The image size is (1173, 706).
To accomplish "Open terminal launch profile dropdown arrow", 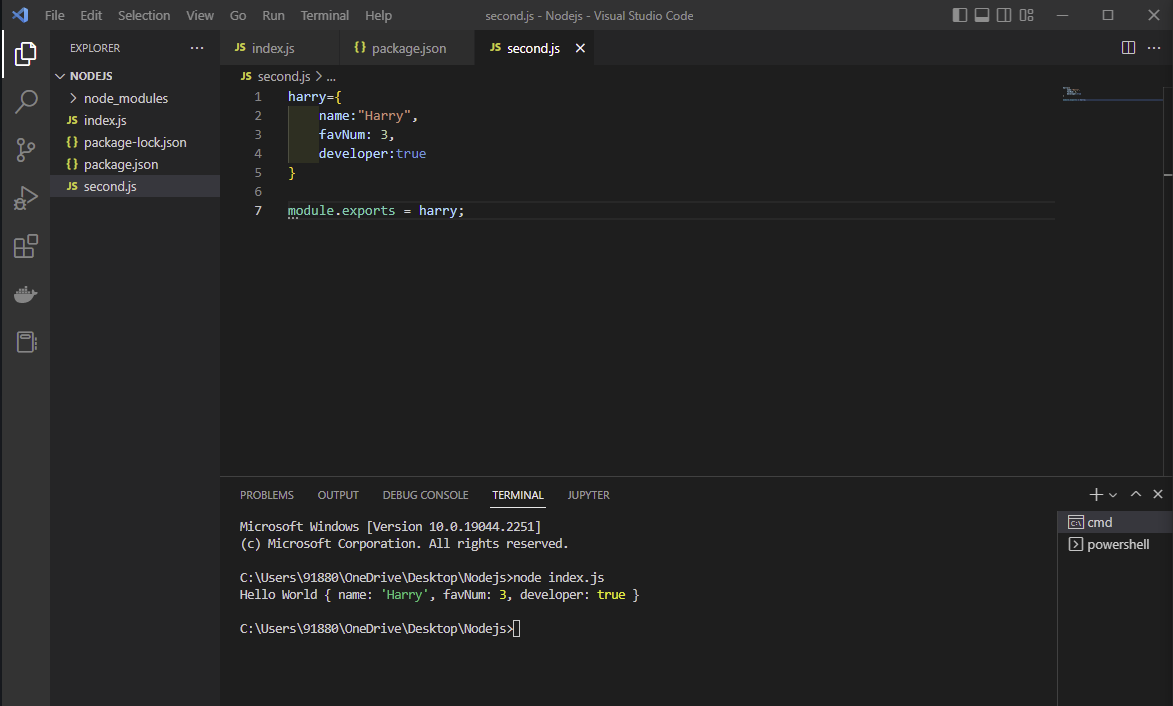I will 1113,495.
